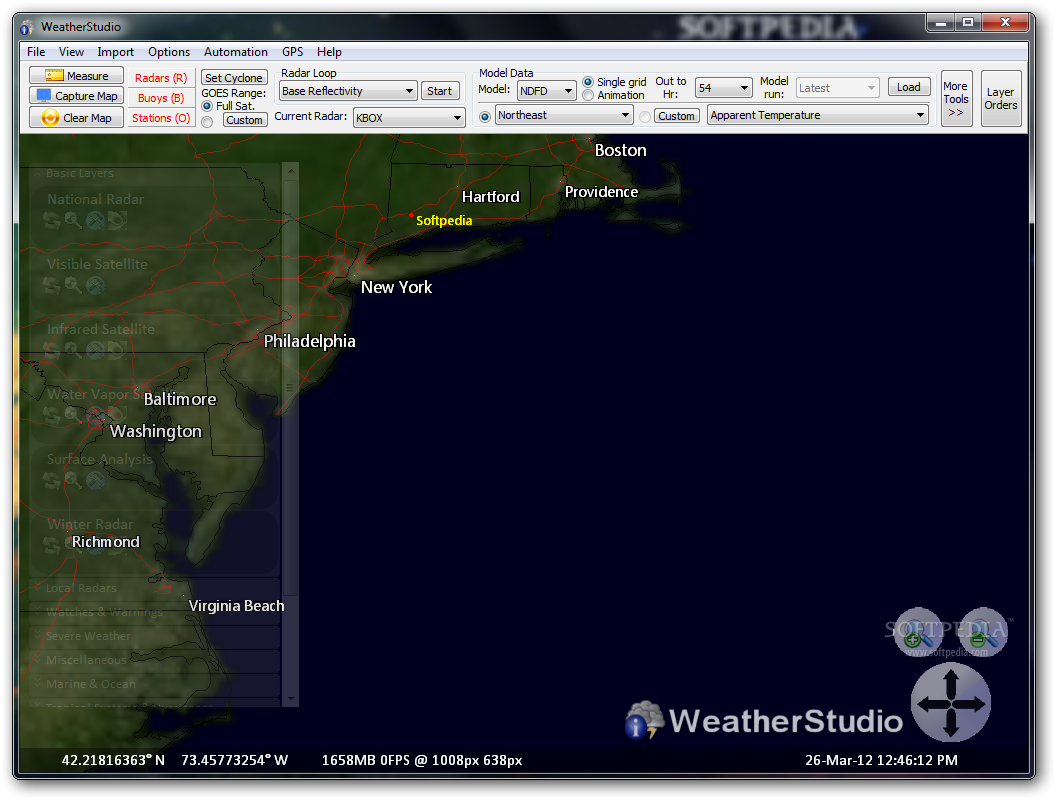Open the Northeast region dropdown
This screenshot has height=800, width=1056.
(x=564, y=115)
